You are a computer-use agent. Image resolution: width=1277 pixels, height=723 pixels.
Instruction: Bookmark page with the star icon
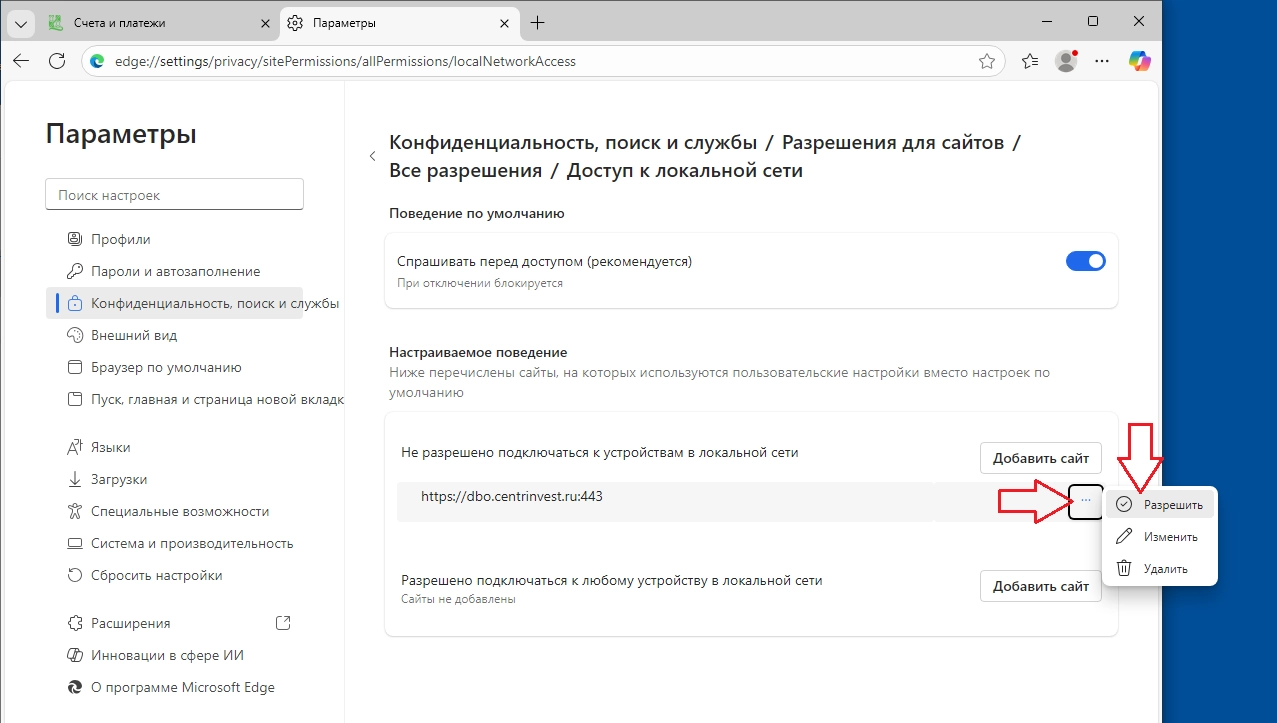coord(986,61)
